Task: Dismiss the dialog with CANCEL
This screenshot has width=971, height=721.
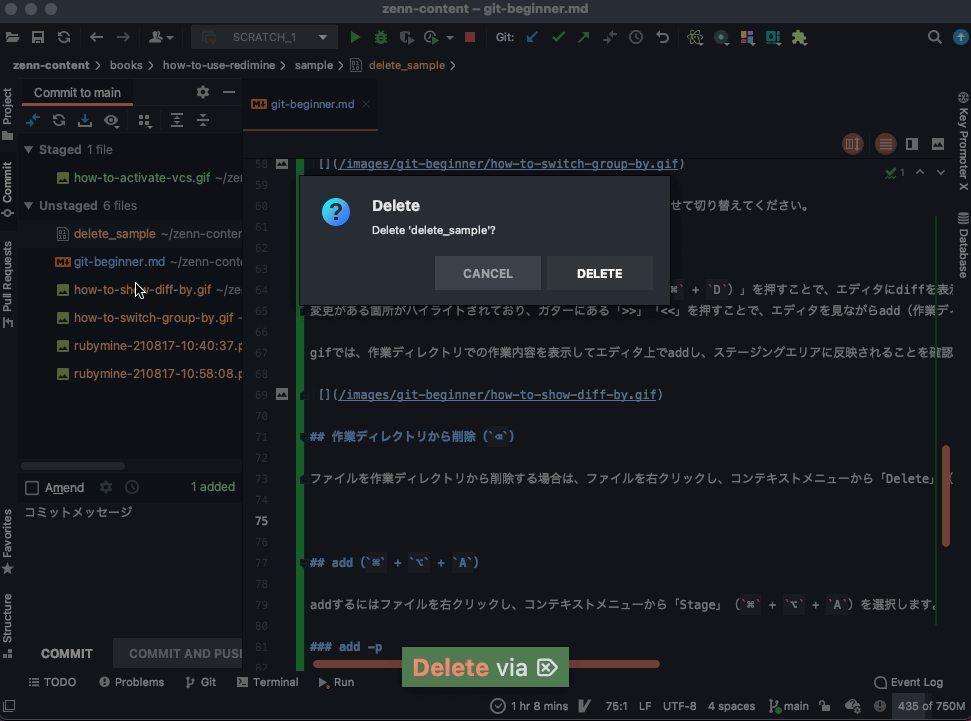Action: click(x=487, y=272)
